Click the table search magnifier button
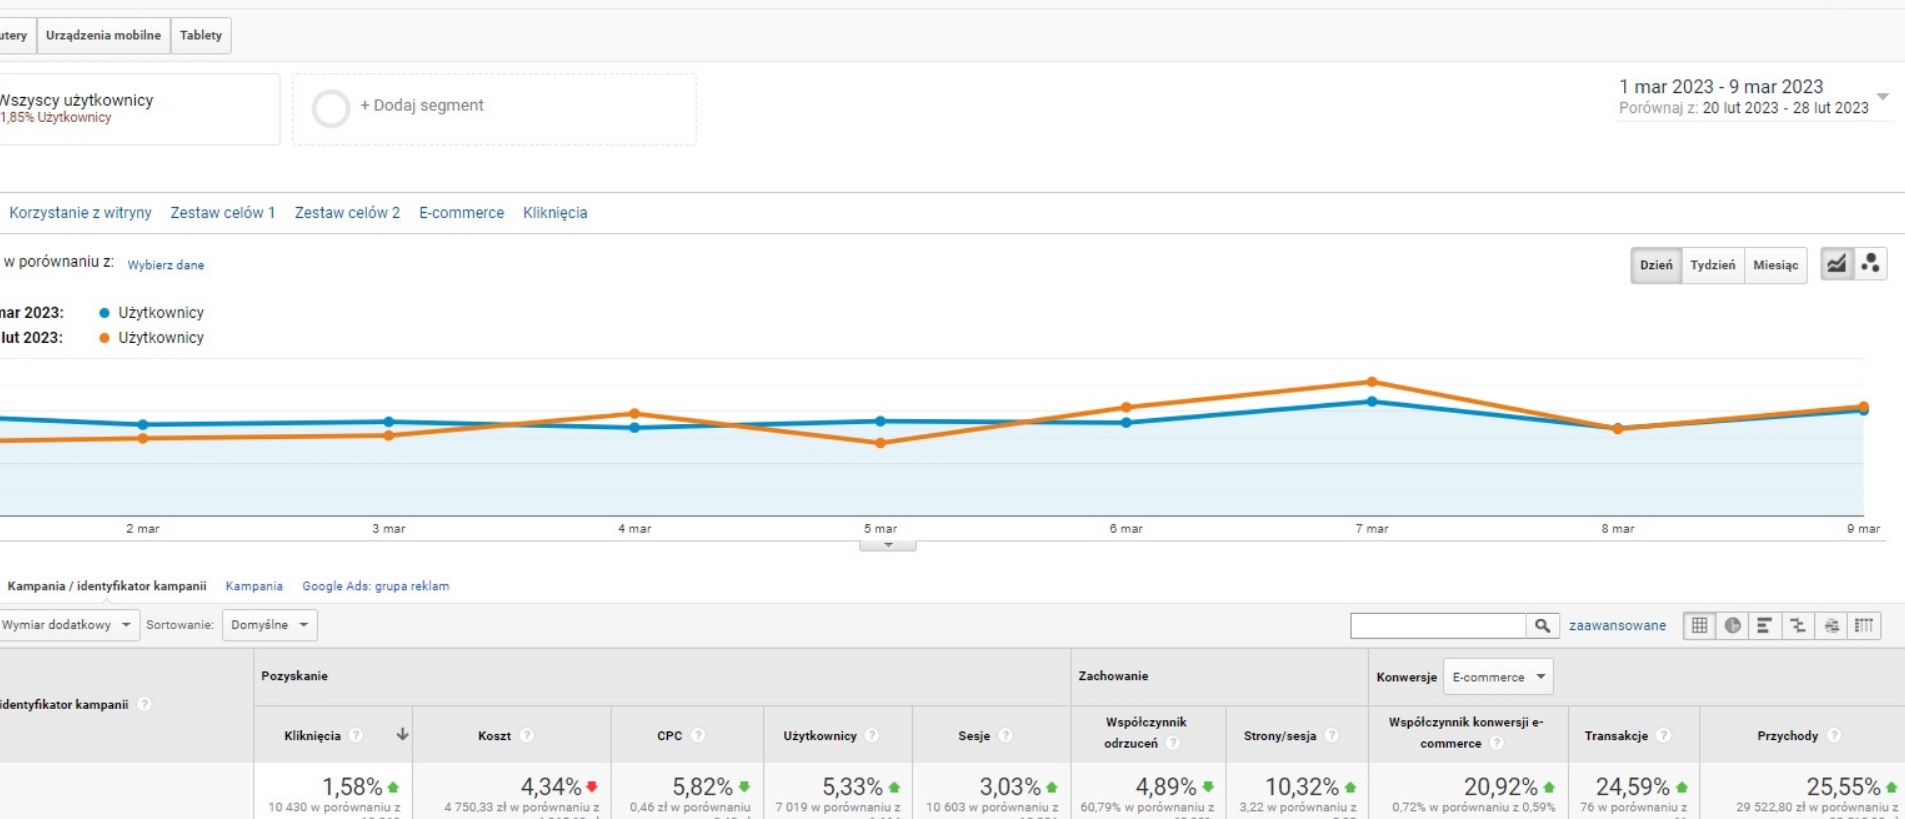 [1542, 625]
